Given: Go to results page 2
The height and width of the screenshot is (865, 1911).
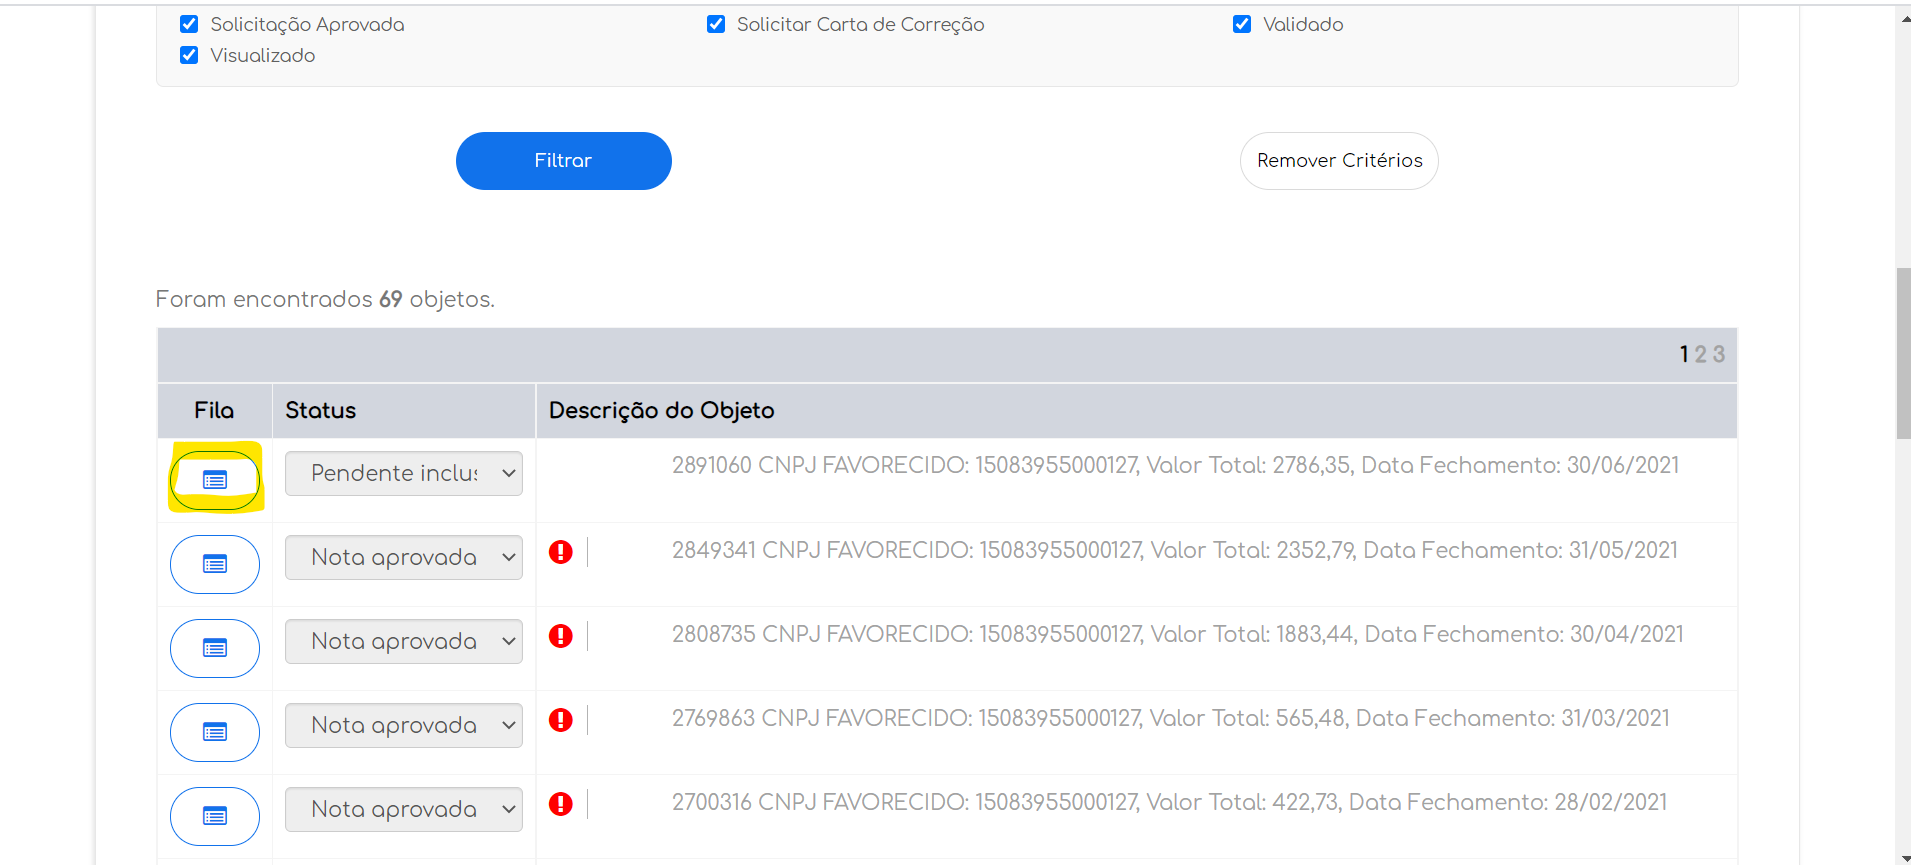Looking at the screenshot, I should click(x=1700, y=355).
